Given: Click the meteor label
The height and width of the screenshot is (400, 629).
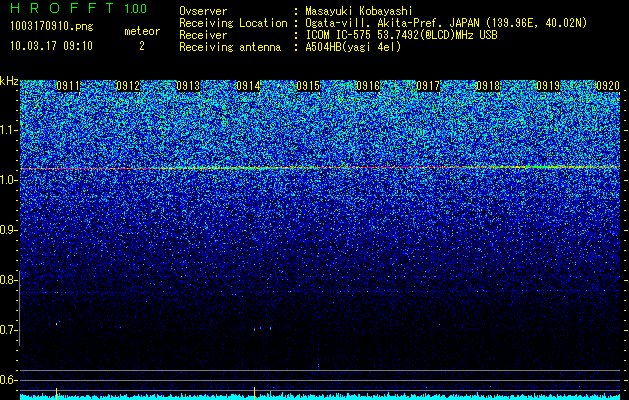Looking at the screenshot, I should click(142, 31).
